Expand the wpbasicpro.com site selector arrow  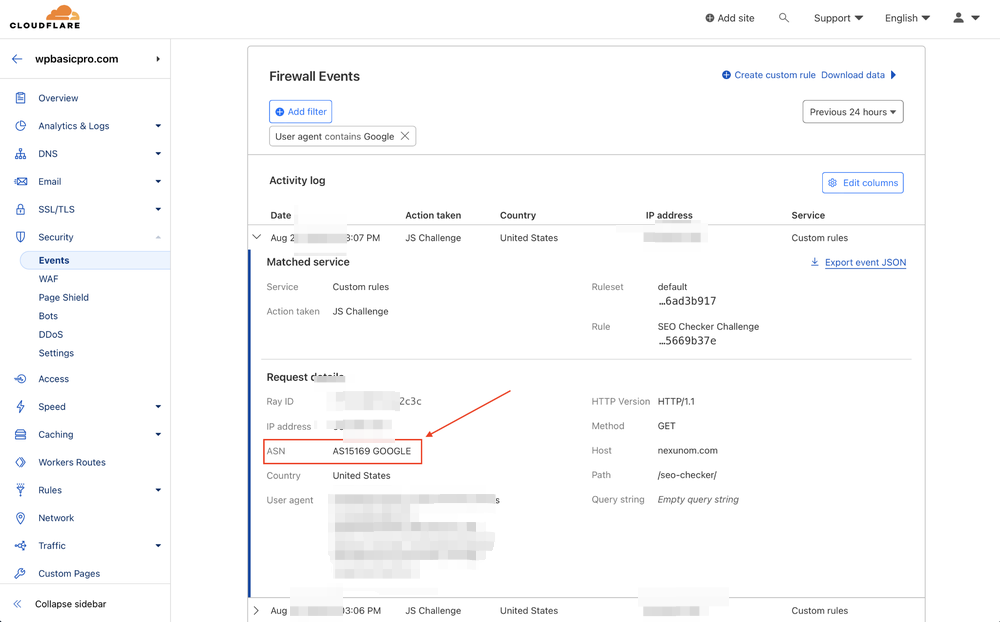pyautogui.click(x=158, y=59)
